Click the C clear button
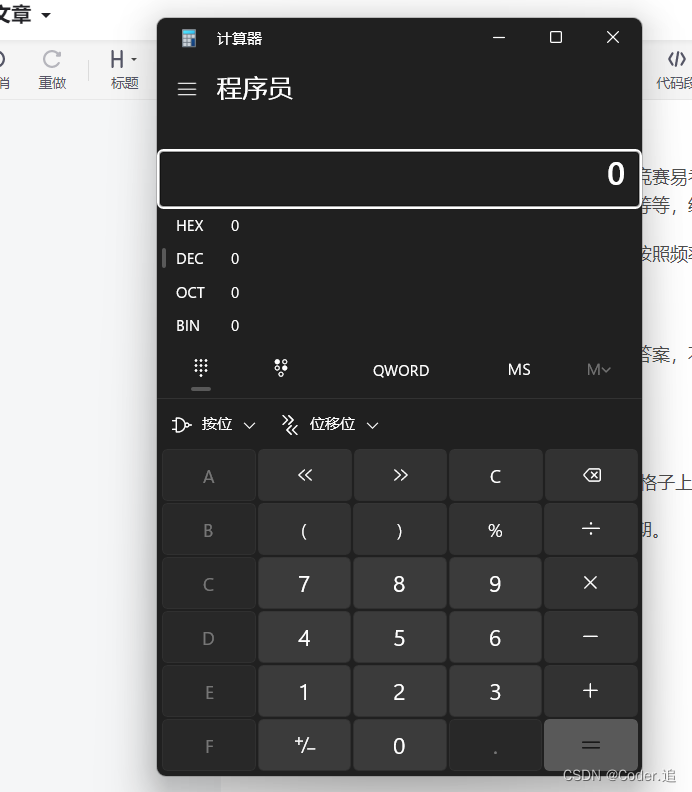Viewport: 692px width, 792px height. [496, 475]
